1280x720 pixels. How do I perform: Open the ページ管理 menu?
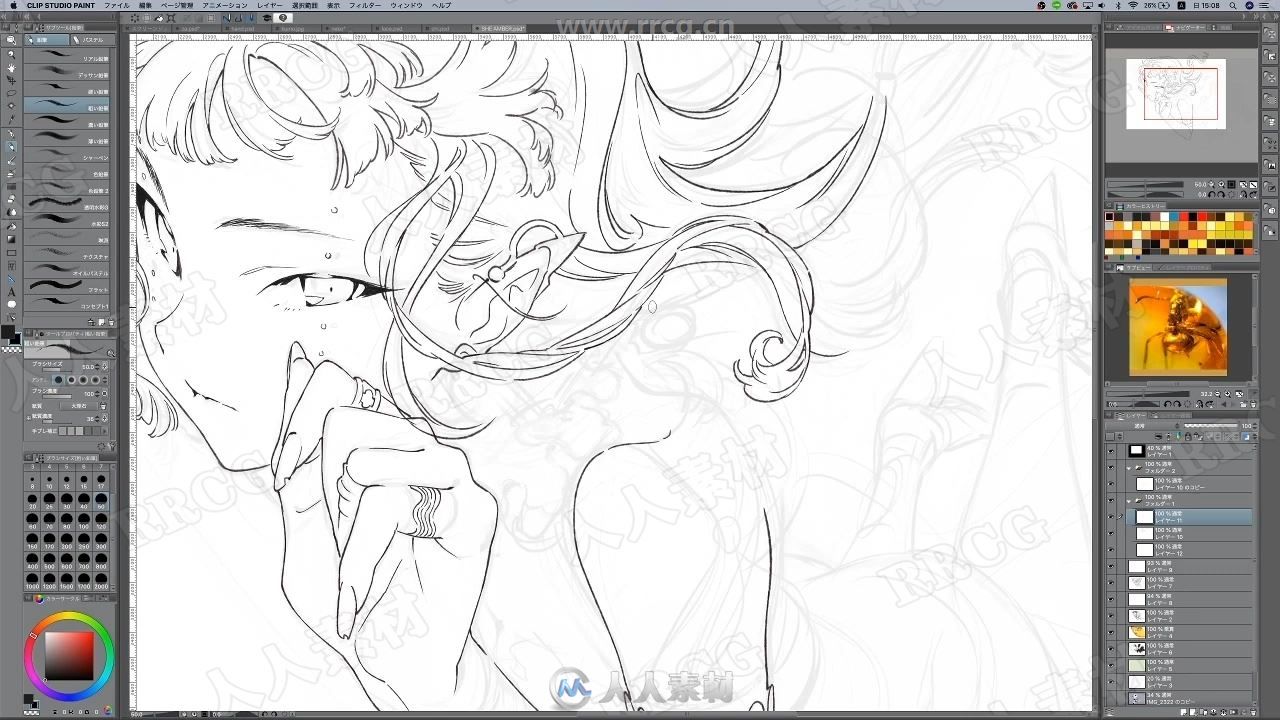click(x=177, y=5)
